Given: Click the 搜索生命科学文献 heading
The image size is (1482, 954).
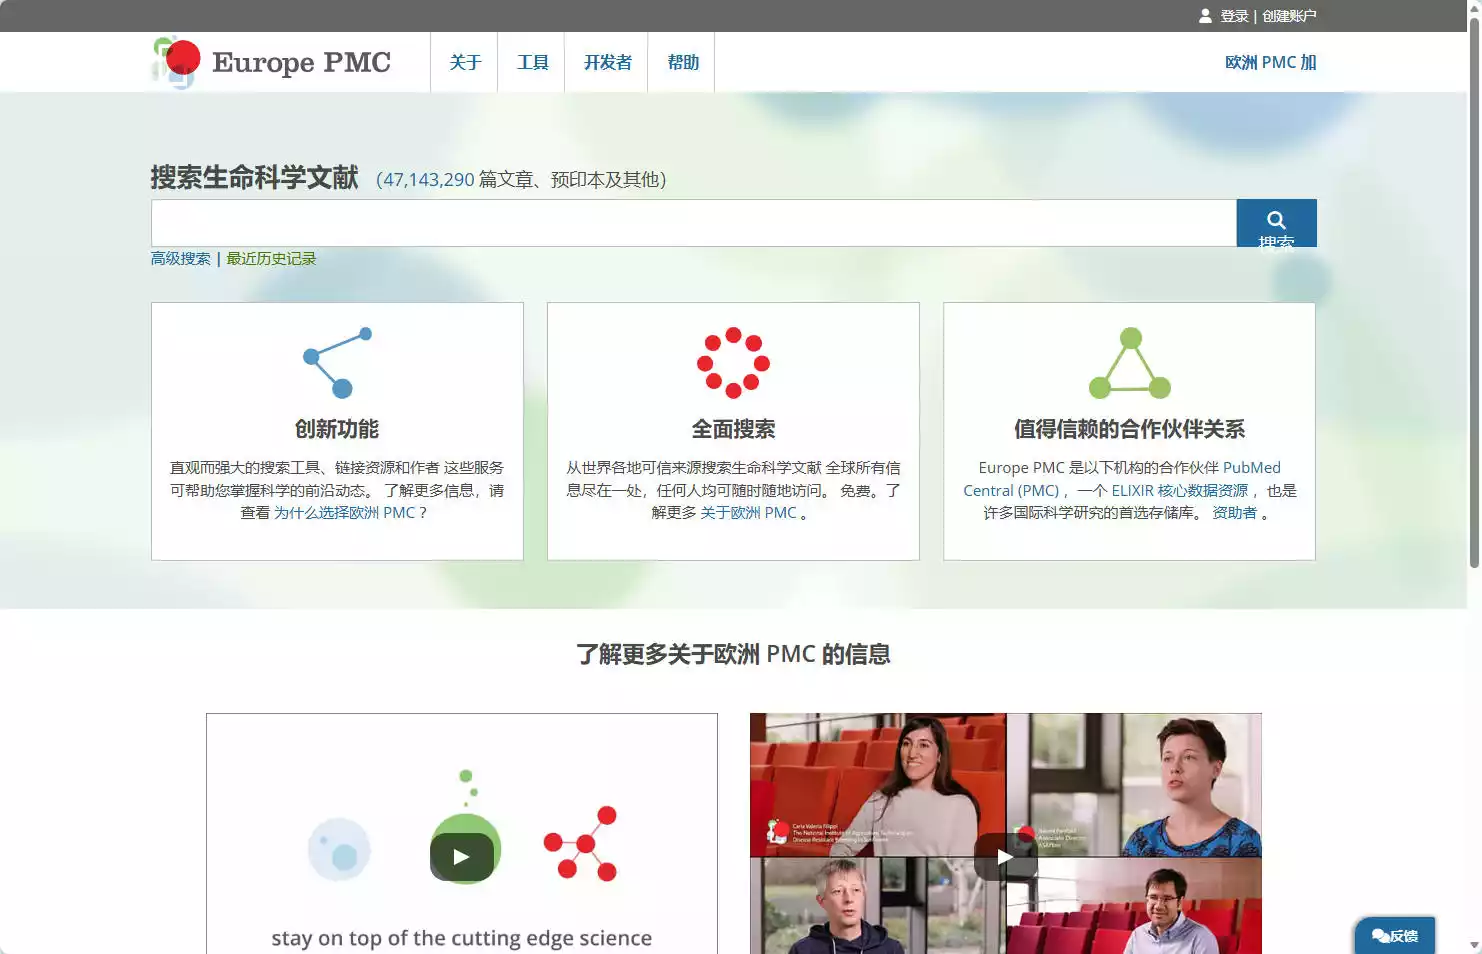Looking at the screenshot, I should tap(254, 178).
